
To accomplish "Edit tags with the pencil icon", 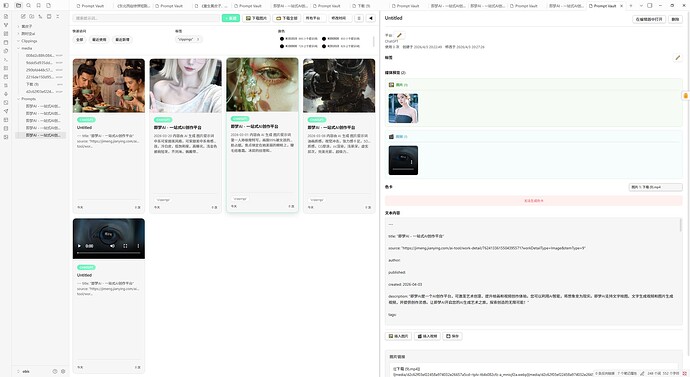I will tap(678, 58).
